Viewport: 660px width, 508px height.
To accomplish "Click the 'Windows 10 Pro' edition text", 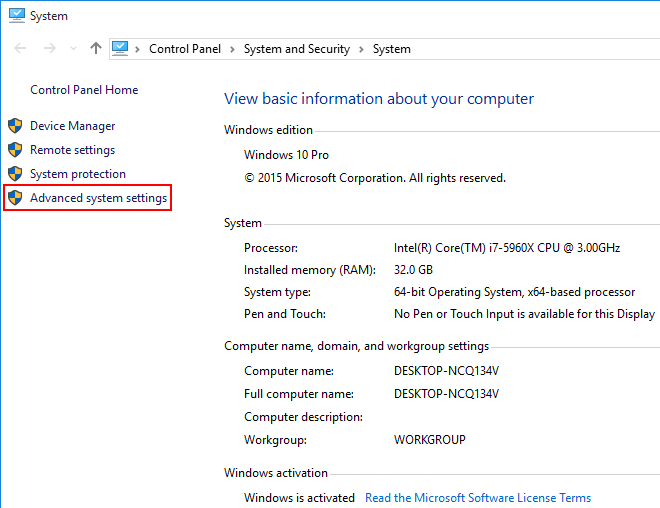I will point(286,155).
